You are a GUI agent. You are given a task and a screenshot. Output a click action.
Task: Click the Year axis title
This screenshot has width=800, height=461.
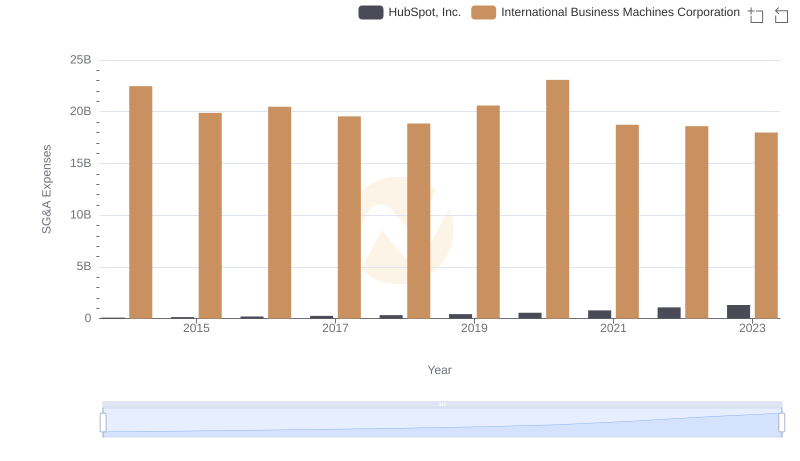click(x=439, y=370)
